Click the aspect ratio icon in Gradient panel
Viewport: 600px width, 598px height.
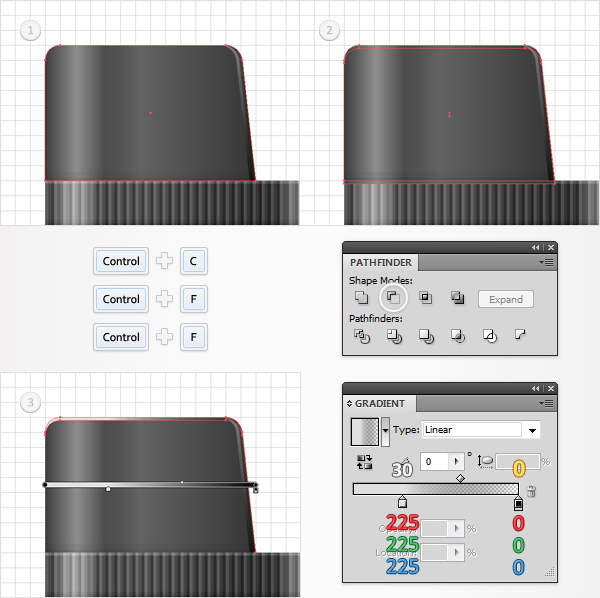(485, 461)
